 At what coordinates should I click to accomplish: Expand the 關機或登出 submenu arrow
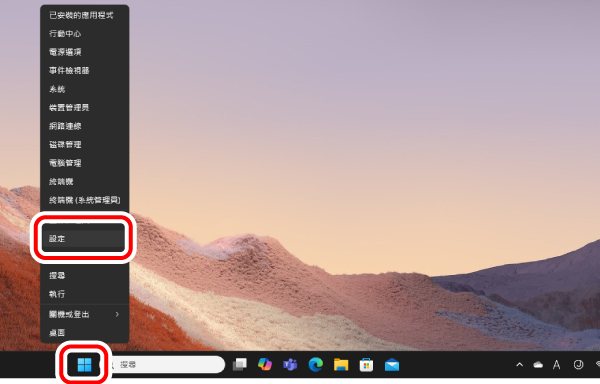tap(117, 314)
